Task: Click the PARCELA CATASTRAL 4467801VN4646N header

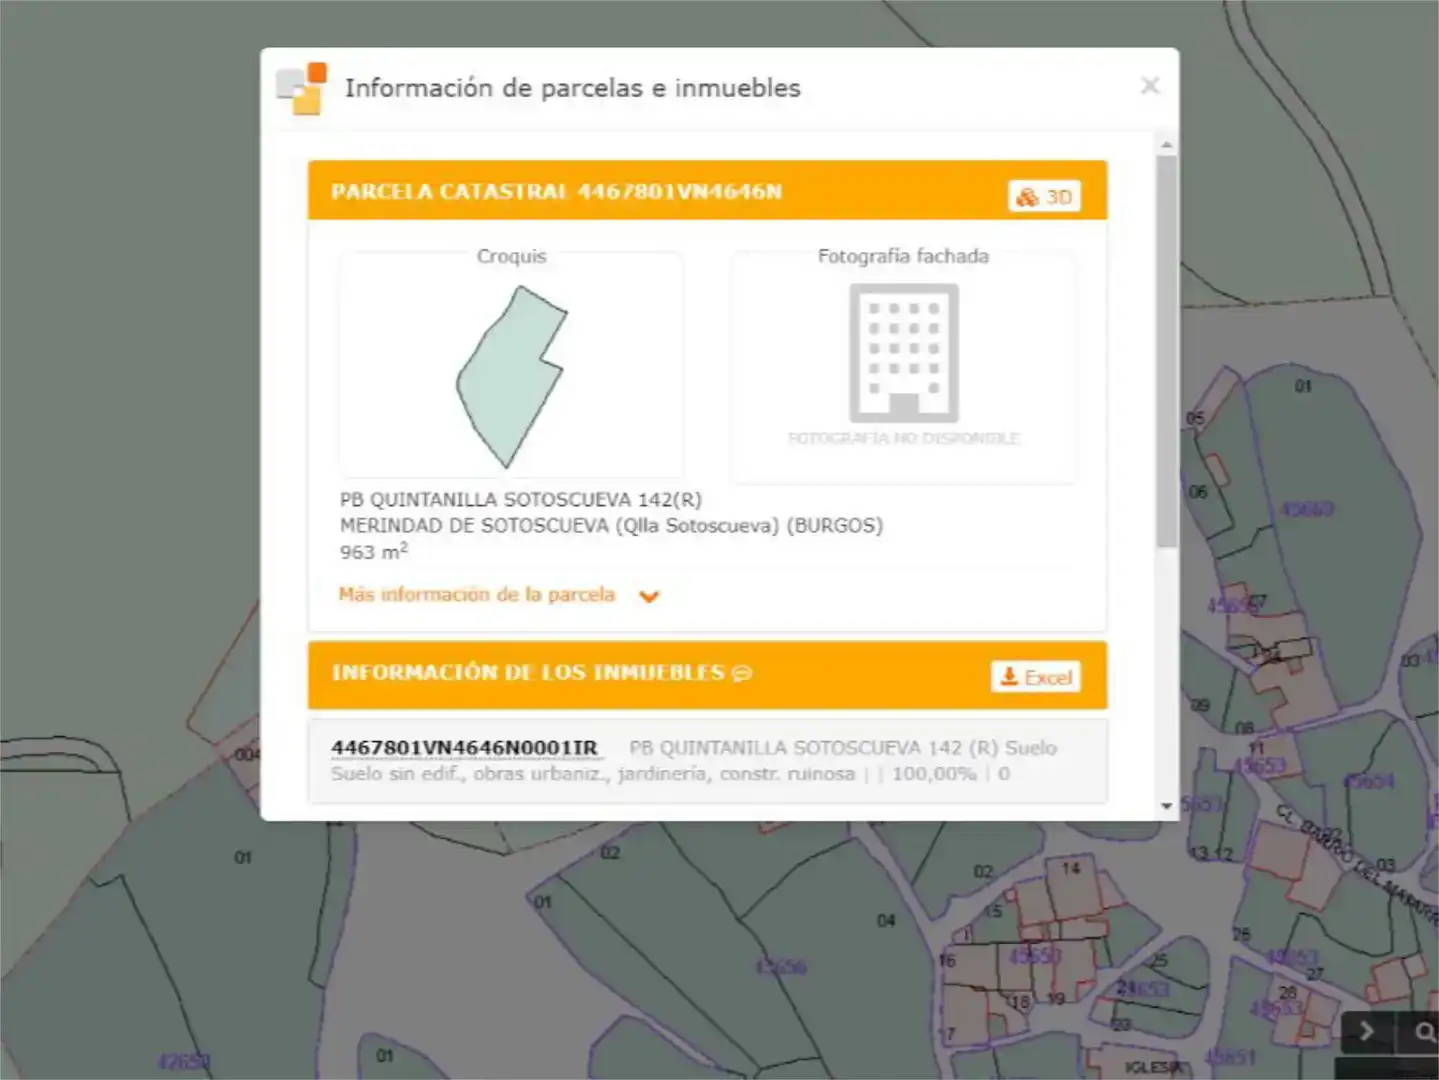Action: click(x=556, y=191)
